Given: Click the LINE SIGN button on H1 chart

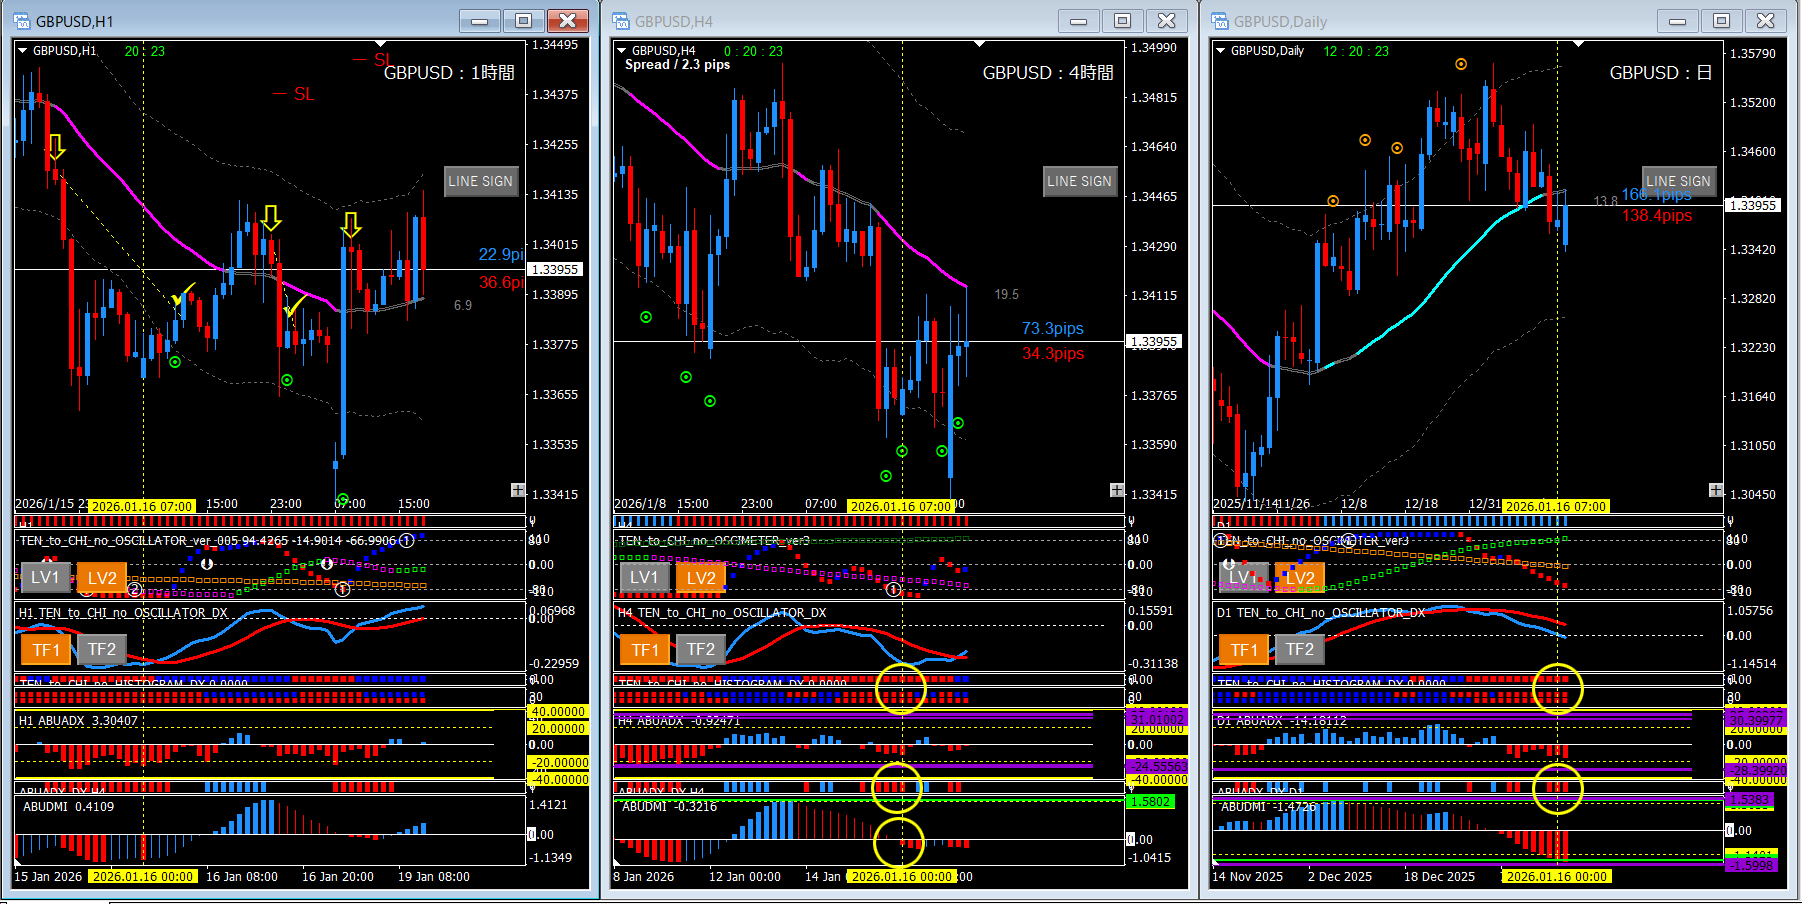Looking at the screenshot, I should 481,181.
